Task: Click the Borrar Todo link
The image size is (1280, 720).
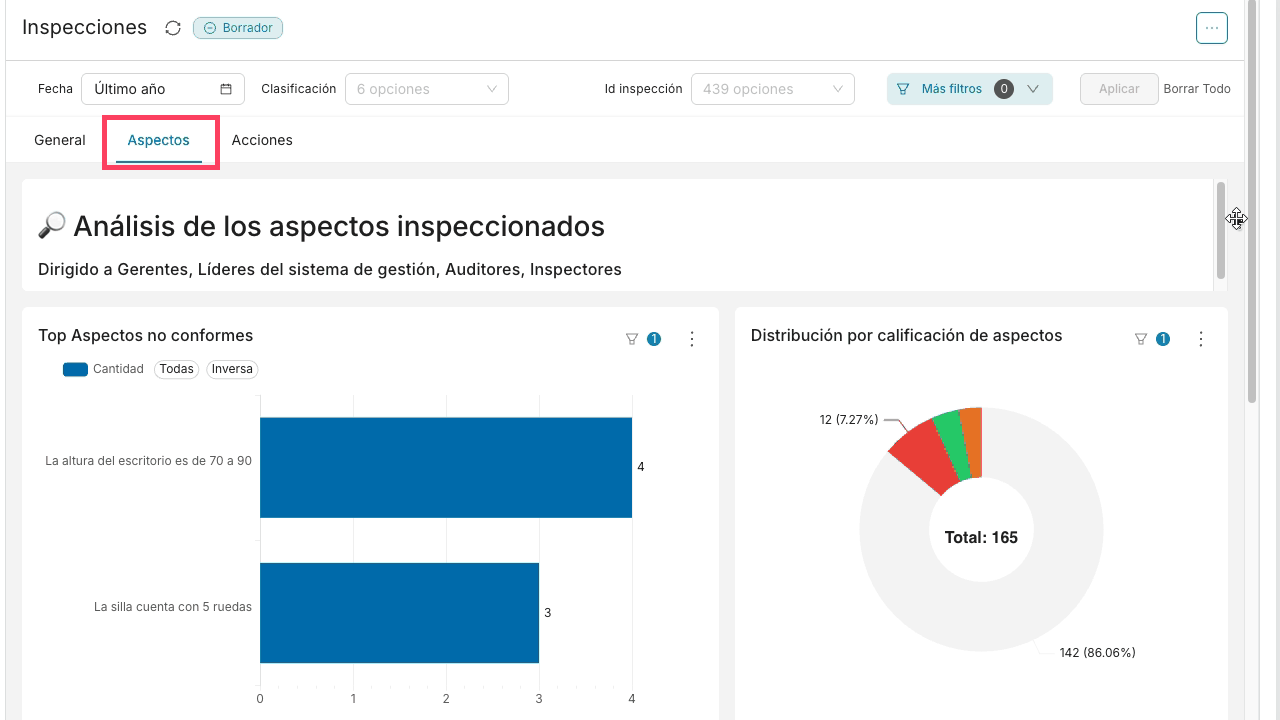Action: (x=1197, y=89)
